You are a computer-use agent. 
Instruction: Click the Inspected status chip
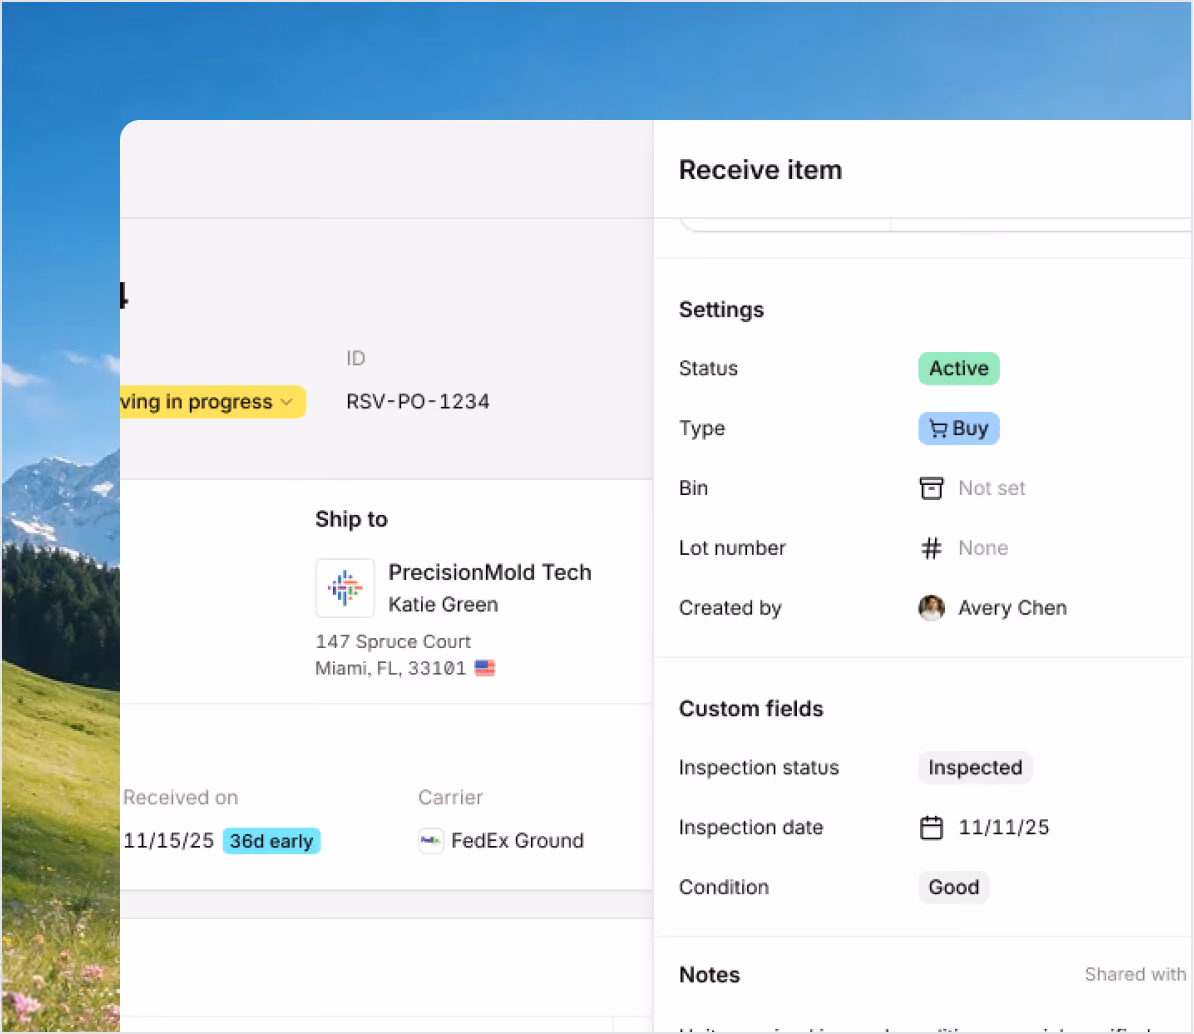tap(975, 768)
